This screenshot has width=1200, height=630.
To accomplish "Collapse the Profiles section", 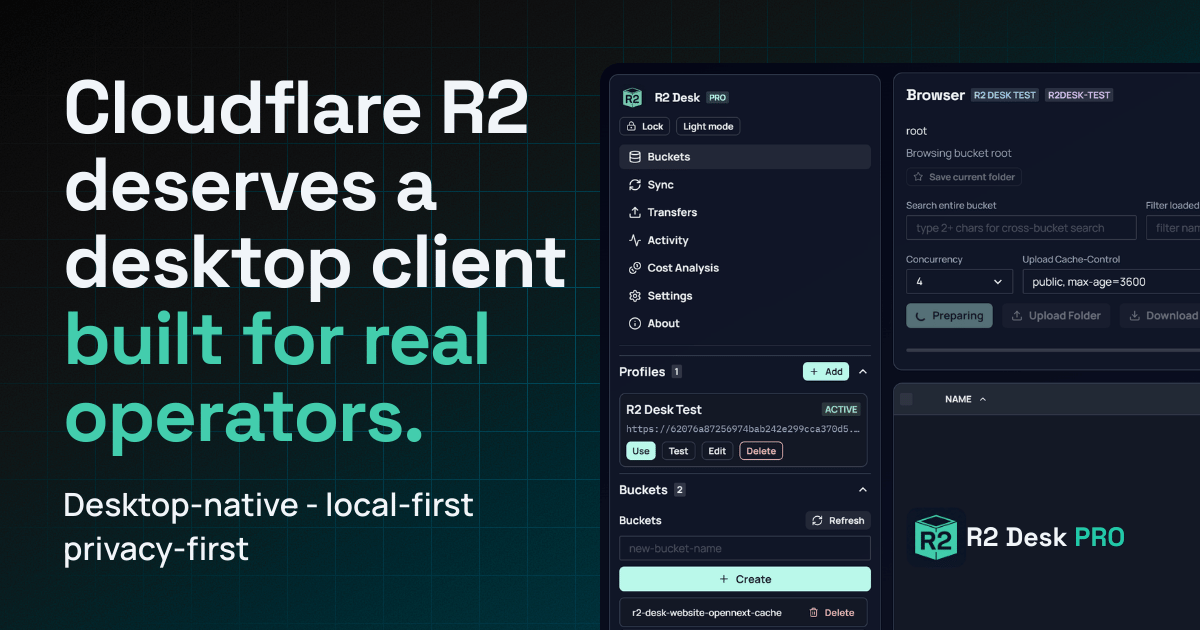I will click(862, 371).
